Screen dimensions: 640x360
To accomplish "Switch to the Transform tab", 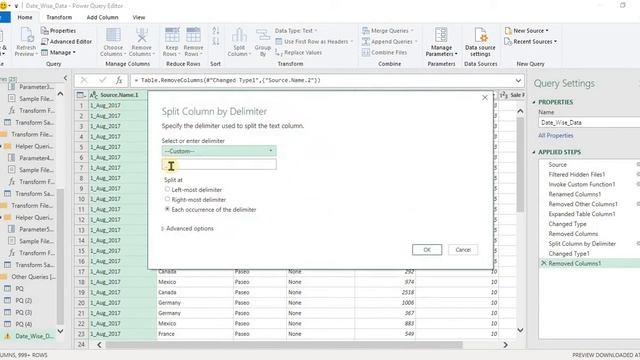I will (x=59, y=18).
